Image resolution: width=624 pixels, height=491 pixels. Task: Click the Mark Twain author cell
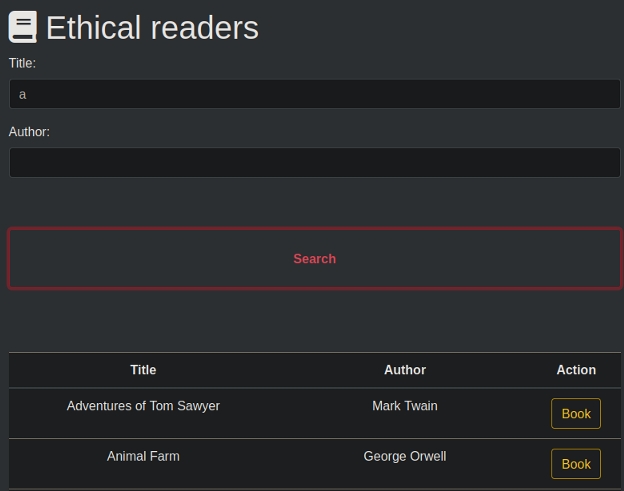405,406
